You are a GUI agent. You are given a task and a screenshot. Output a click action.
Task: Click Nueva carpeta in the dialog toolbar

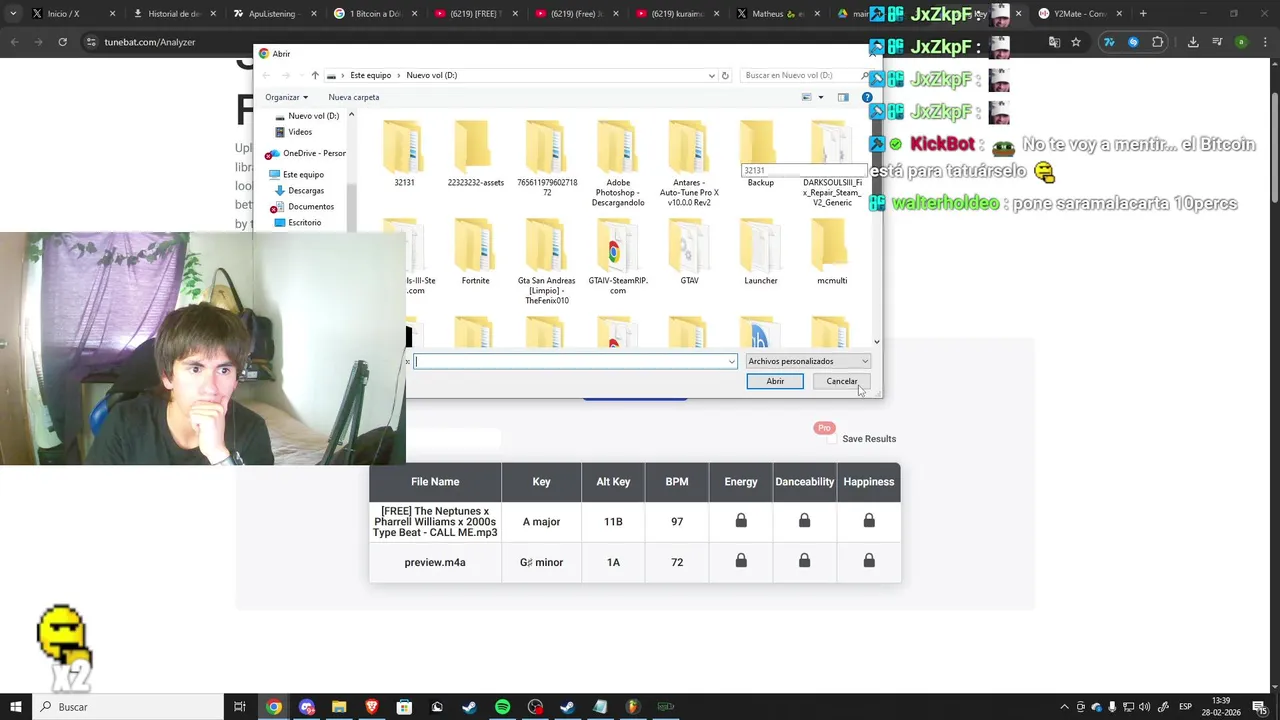coord(354,97)
